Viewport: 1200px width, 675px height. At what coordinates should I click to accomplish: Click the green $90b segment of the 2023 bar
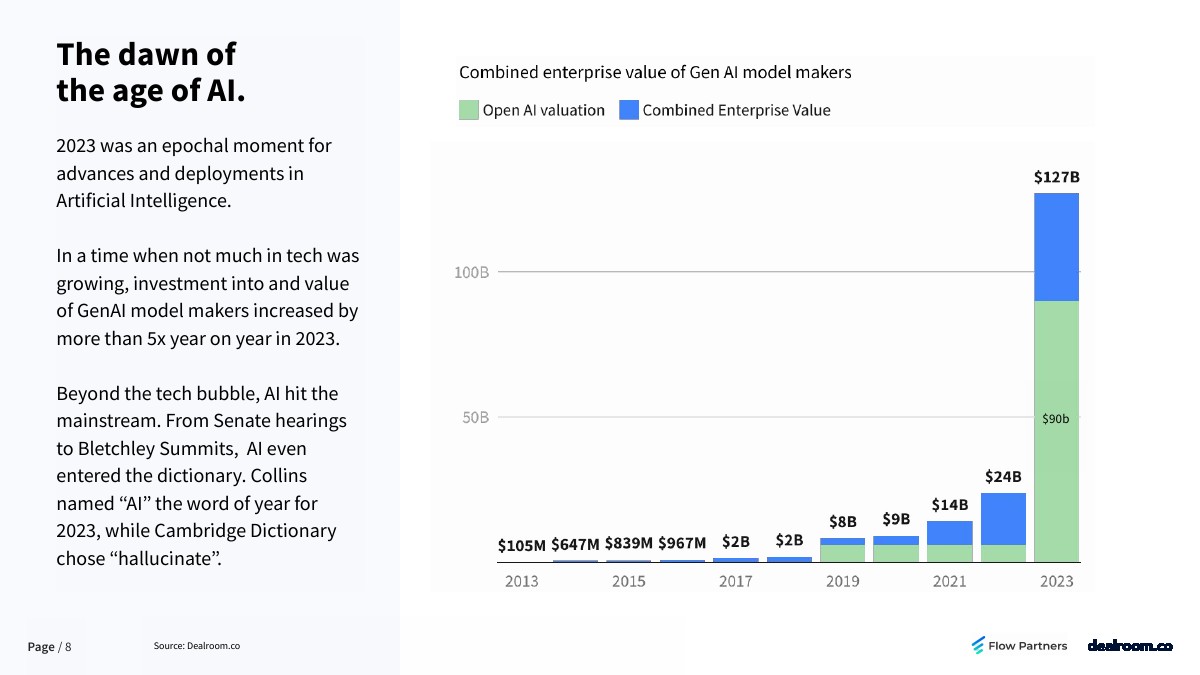(1056, 430)
